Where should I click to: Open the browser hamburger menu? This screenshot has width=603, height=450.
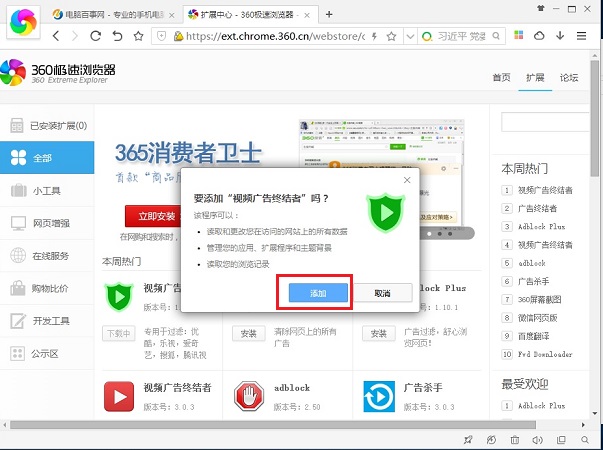pos(581,36)
